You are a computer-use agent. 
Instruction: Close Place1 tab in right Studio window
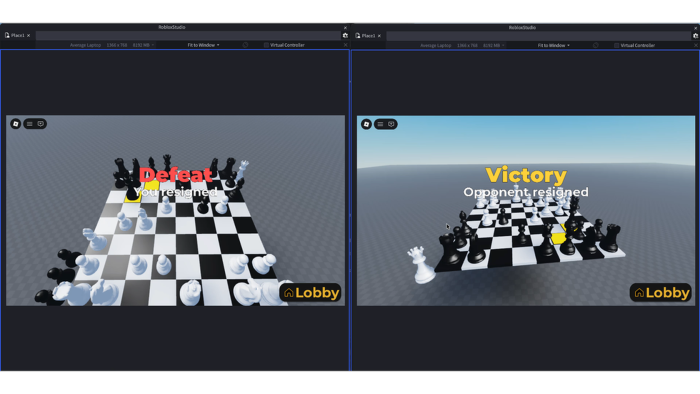[379, 36]
